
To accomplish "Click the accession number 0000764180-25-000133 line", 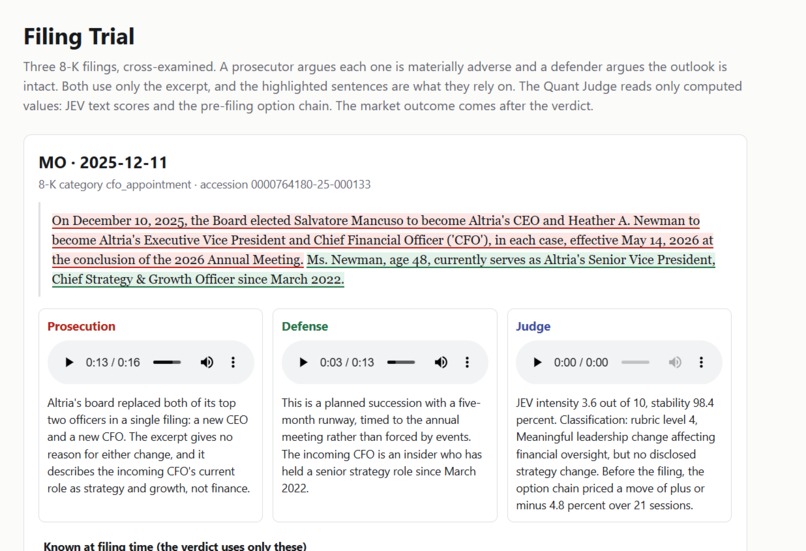I will (205, 185).
